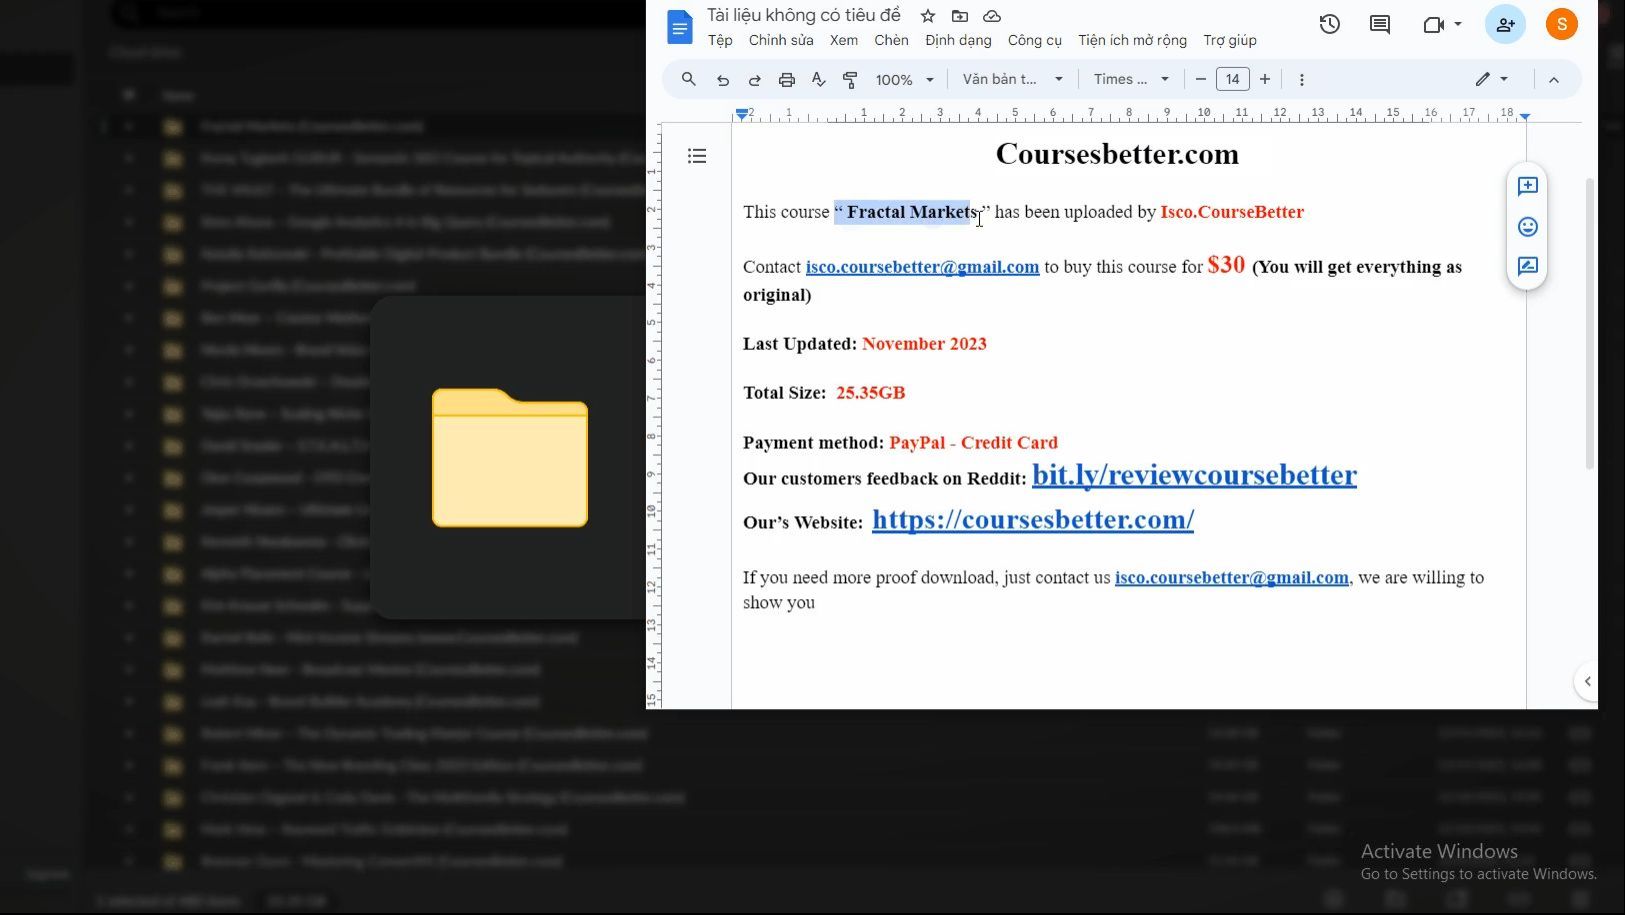
Task: Print the document
Action: point(787,80)
